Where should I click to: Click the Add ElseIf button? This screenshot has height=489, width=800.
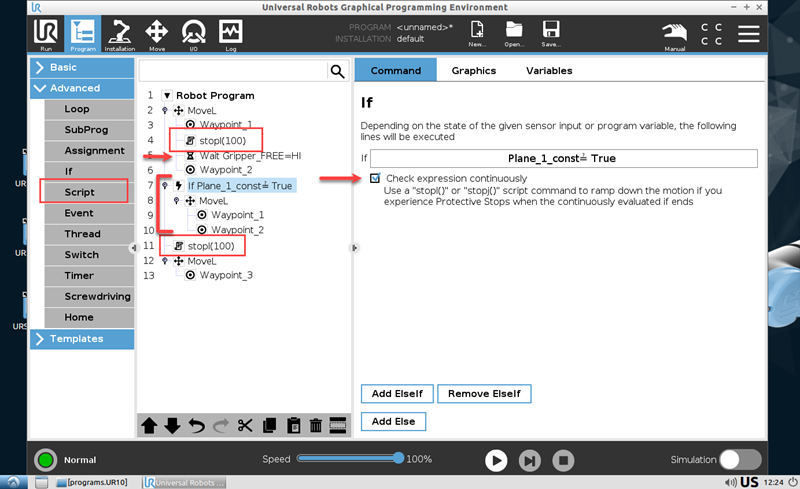point(397,394)
